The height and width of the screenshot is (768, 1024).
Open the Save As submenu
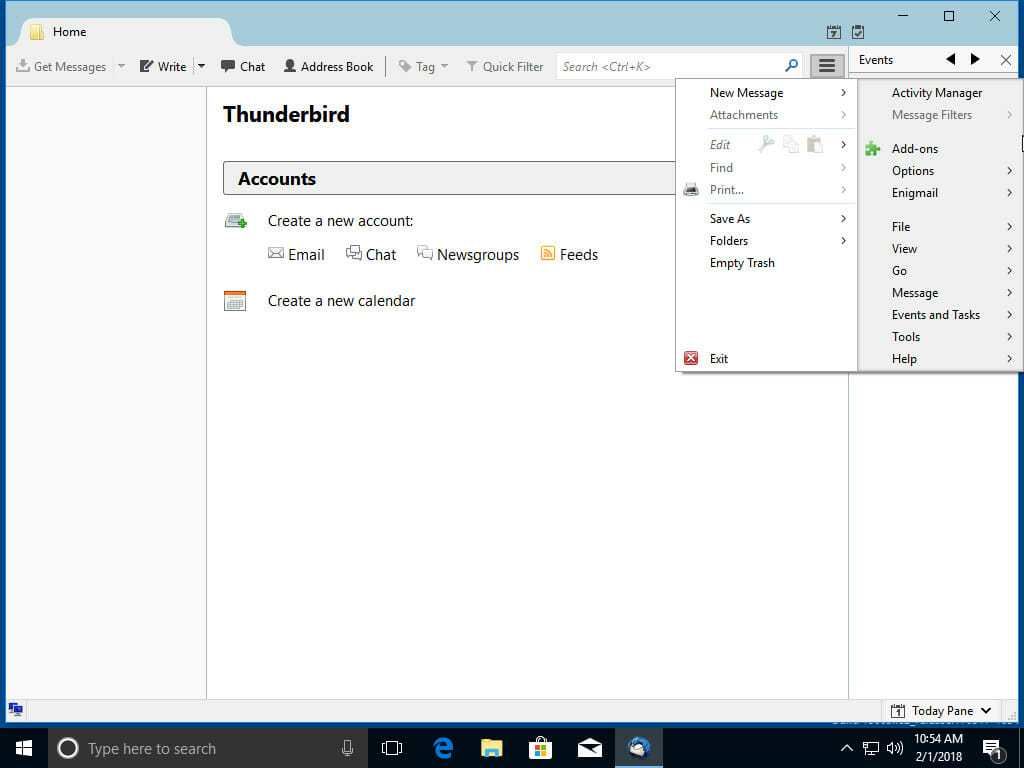click(729, 218)
